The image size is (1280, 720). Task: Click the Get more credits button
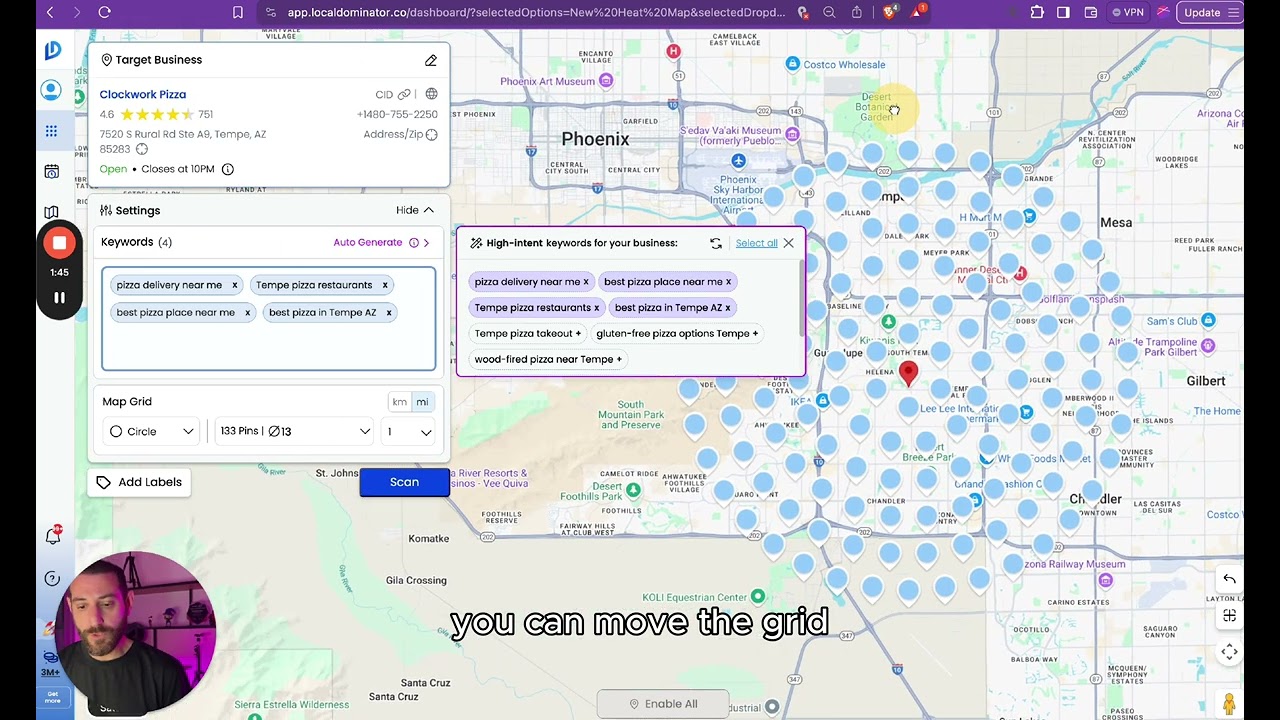[52, 697]
